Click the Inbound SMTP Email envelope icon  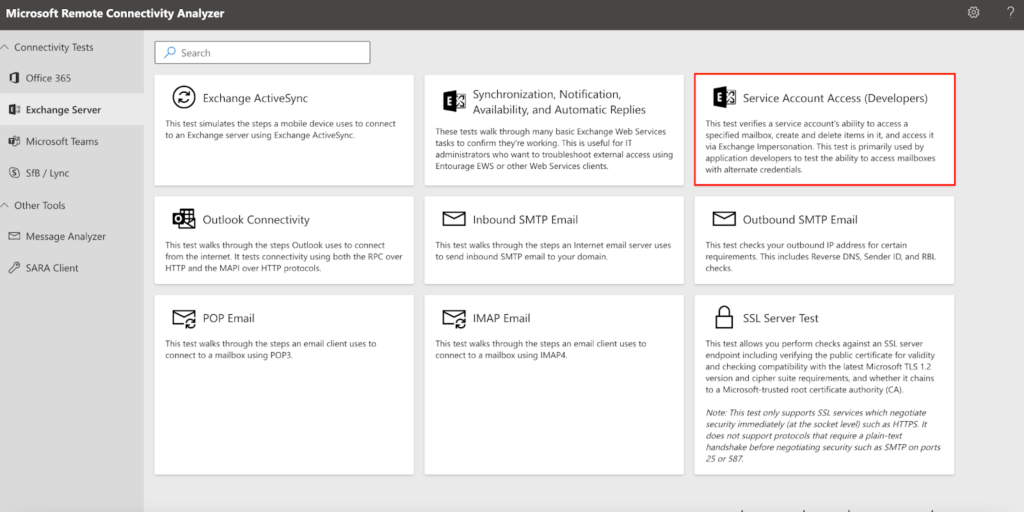click(x=454, y=219)
